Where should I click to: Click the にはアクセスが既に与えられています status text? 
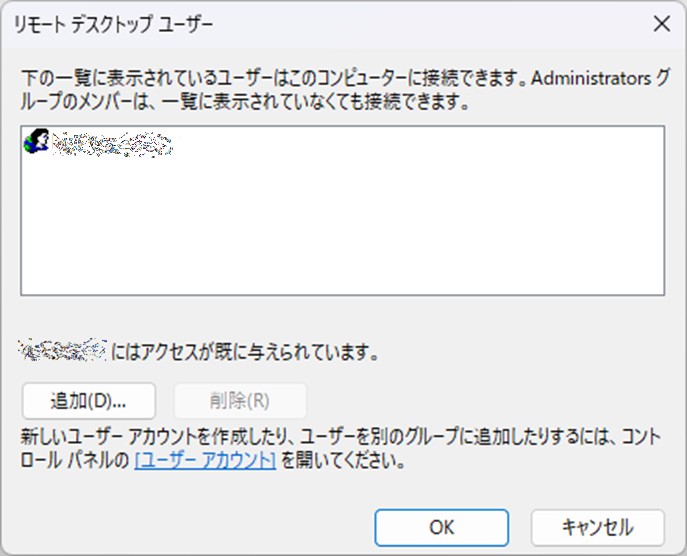click(244, 352)
